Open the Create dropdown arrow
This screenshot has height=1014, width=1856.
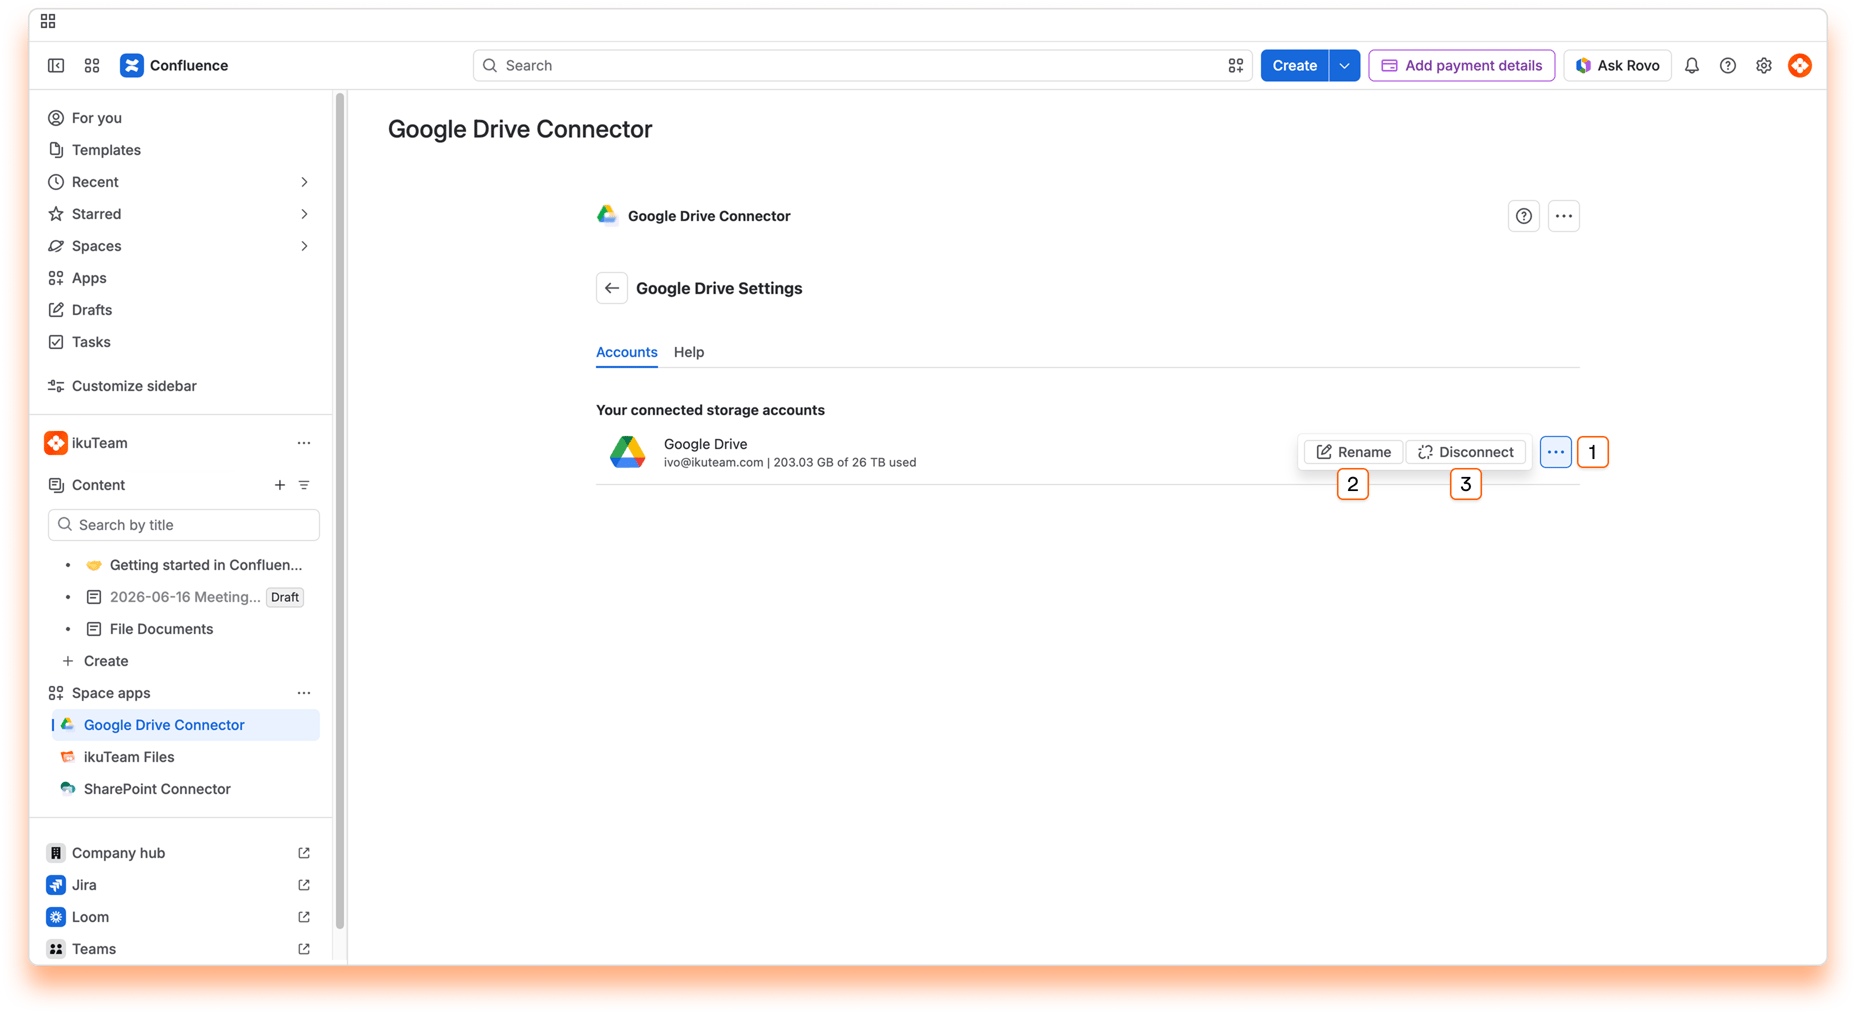point(1345,65)
